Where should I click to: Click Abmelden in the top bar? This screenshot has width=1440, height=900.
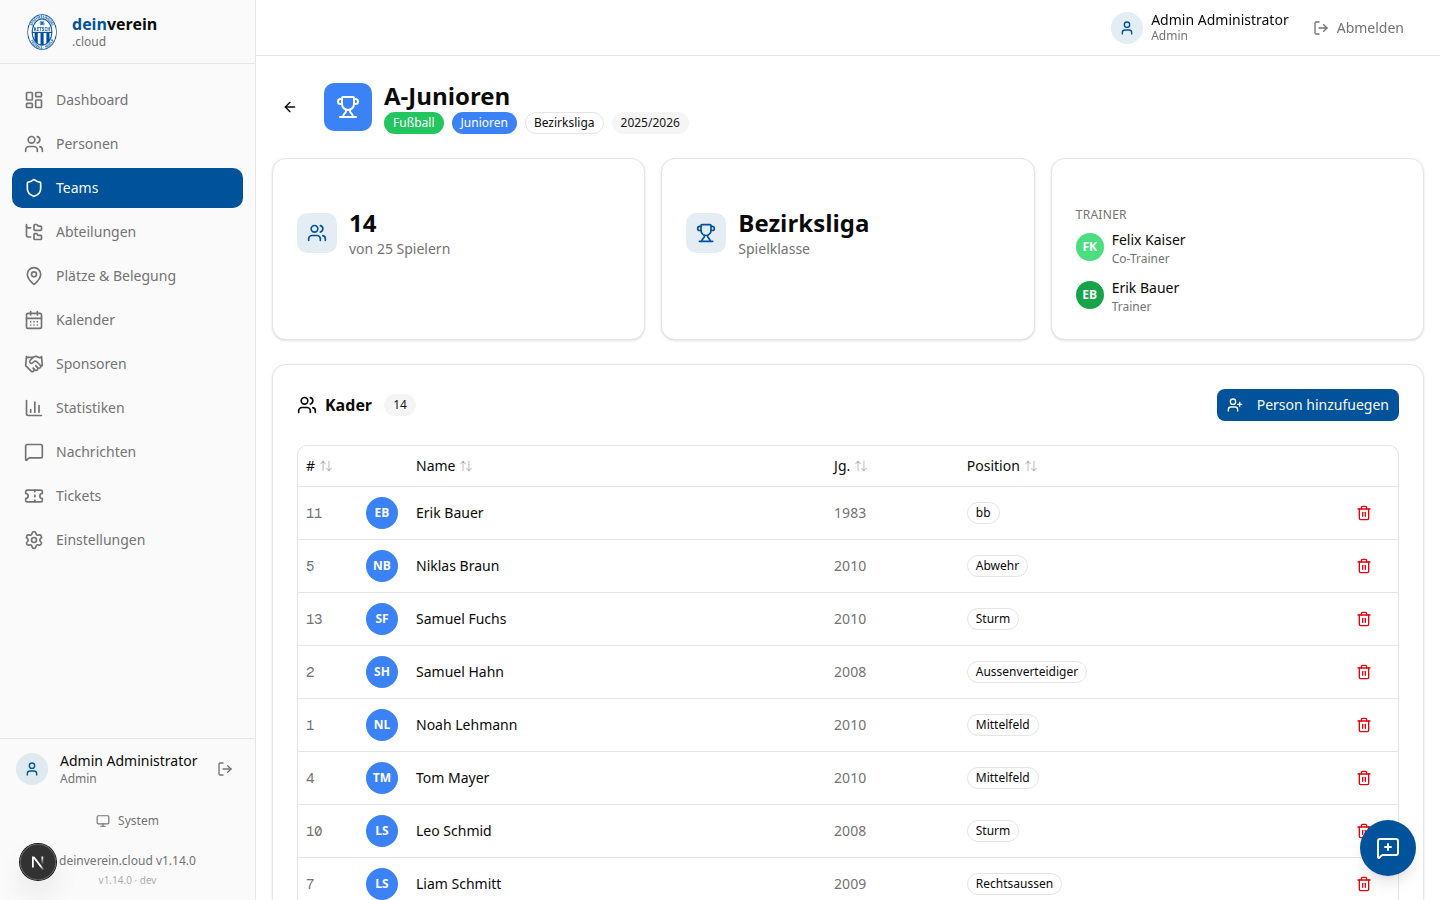[x=1358, y=28]
